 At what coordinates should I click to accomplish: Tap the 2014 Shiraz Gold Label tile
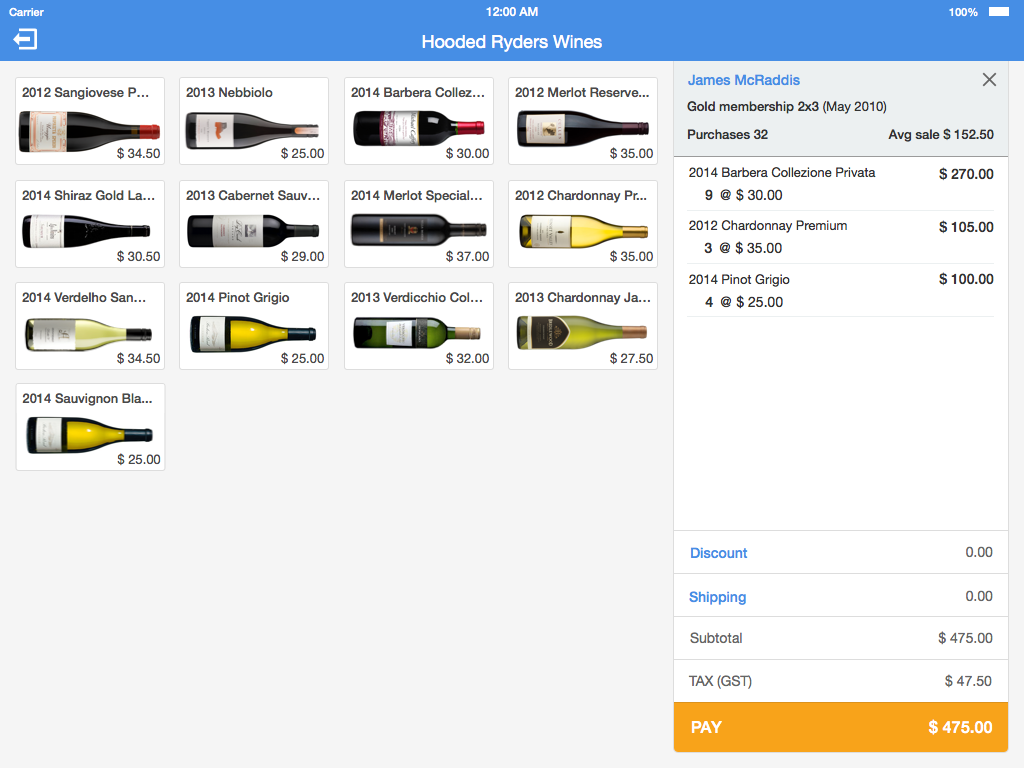(90, 224)
